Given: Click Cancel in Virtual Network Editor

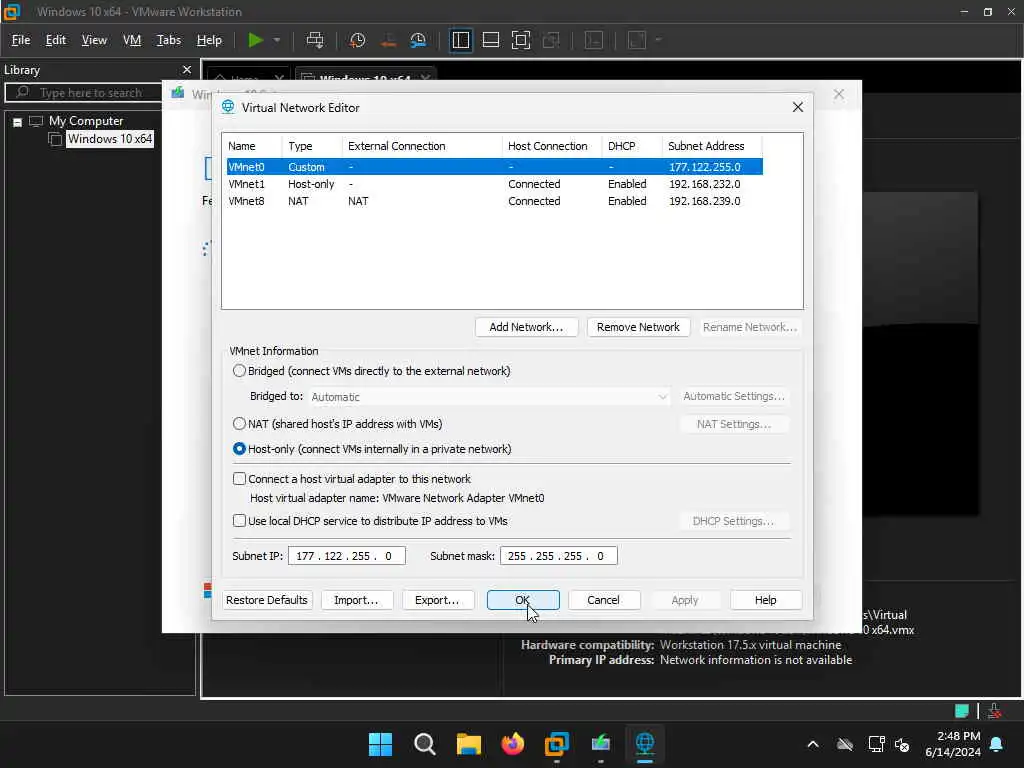Looking at the screenshot, I should [603, 600].
